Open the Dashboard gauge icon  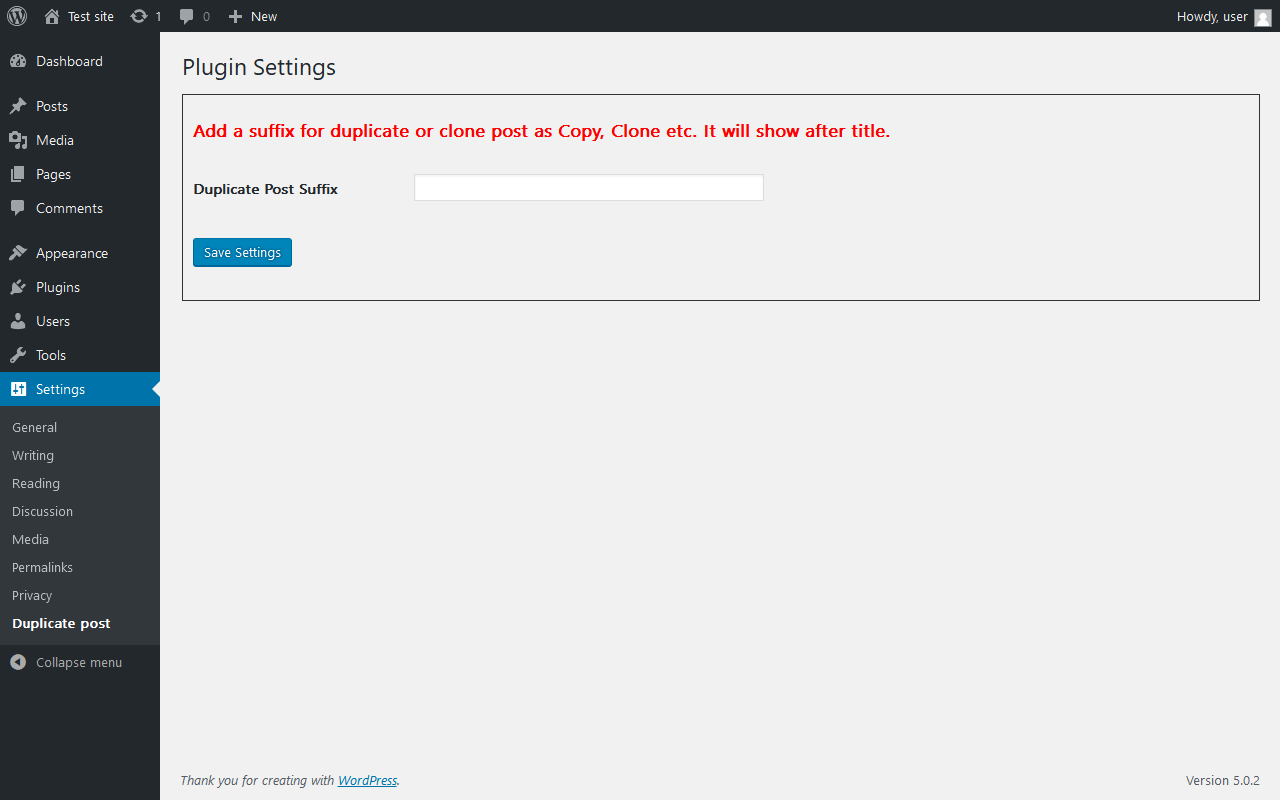[x=18, y=61]
